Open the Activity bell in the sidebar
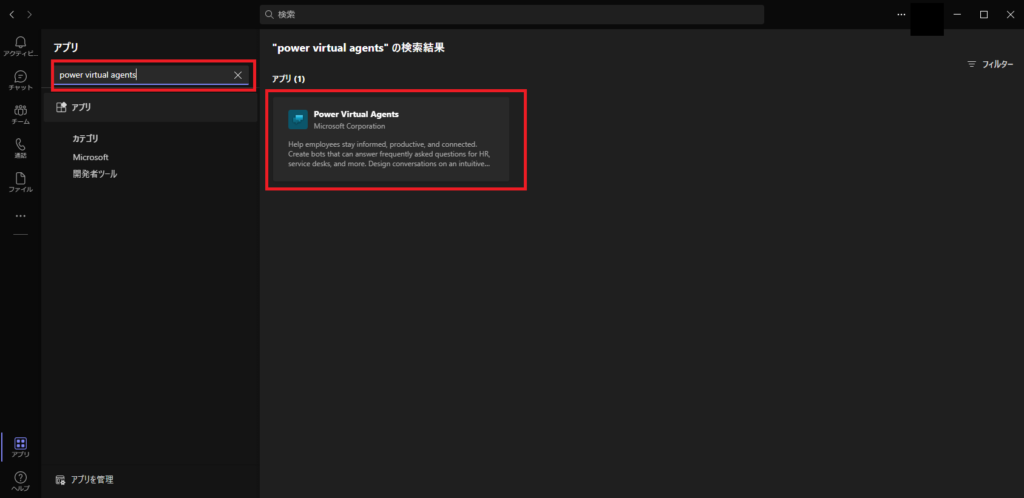Image resolution: width=1024 pixels, height=498 pixels. pyautogui.click(x=20, y=46)
